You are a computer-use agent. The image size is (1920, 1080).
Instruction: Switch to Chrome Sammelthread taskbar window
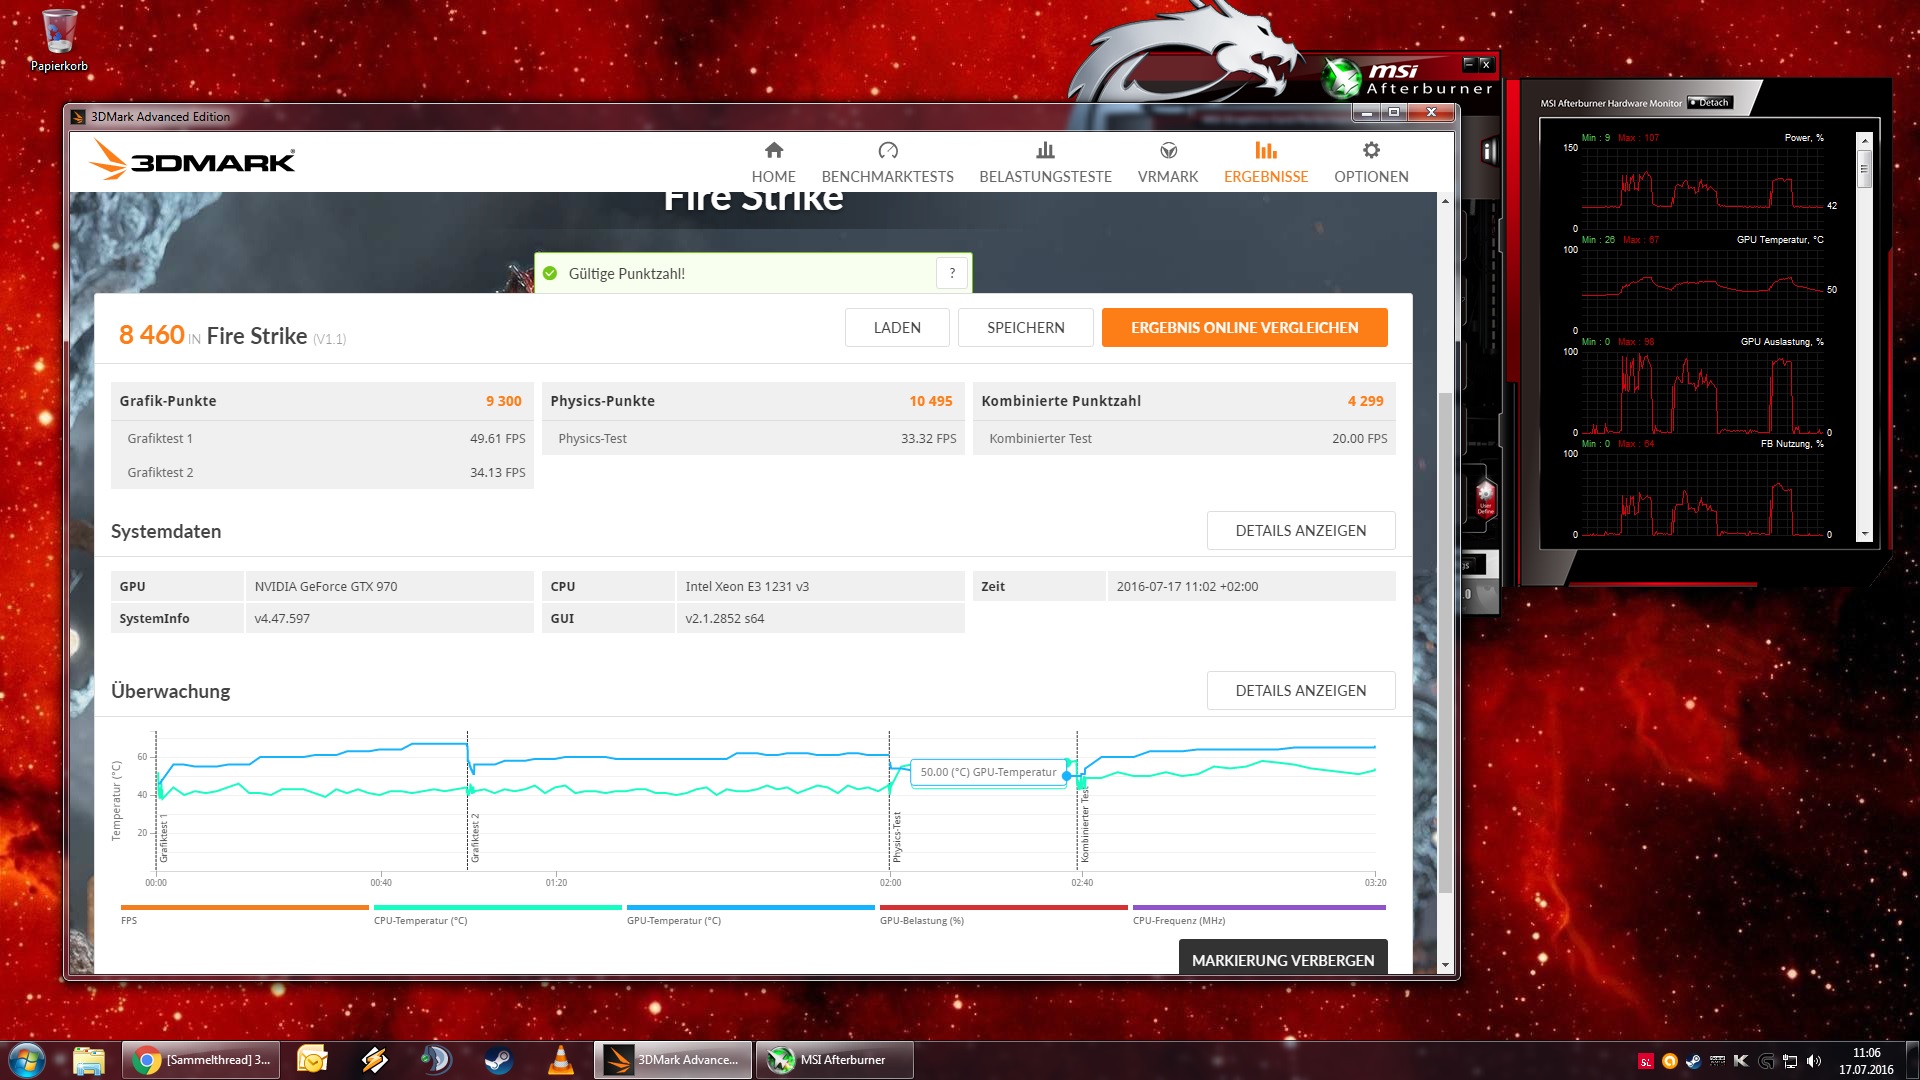[201, 1060]
